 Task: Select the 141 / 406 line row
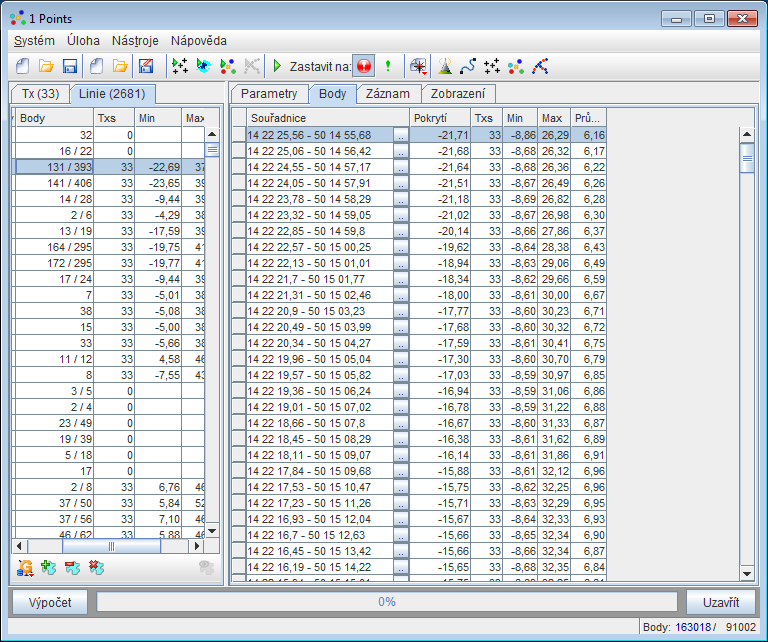(x=69, y=183)
